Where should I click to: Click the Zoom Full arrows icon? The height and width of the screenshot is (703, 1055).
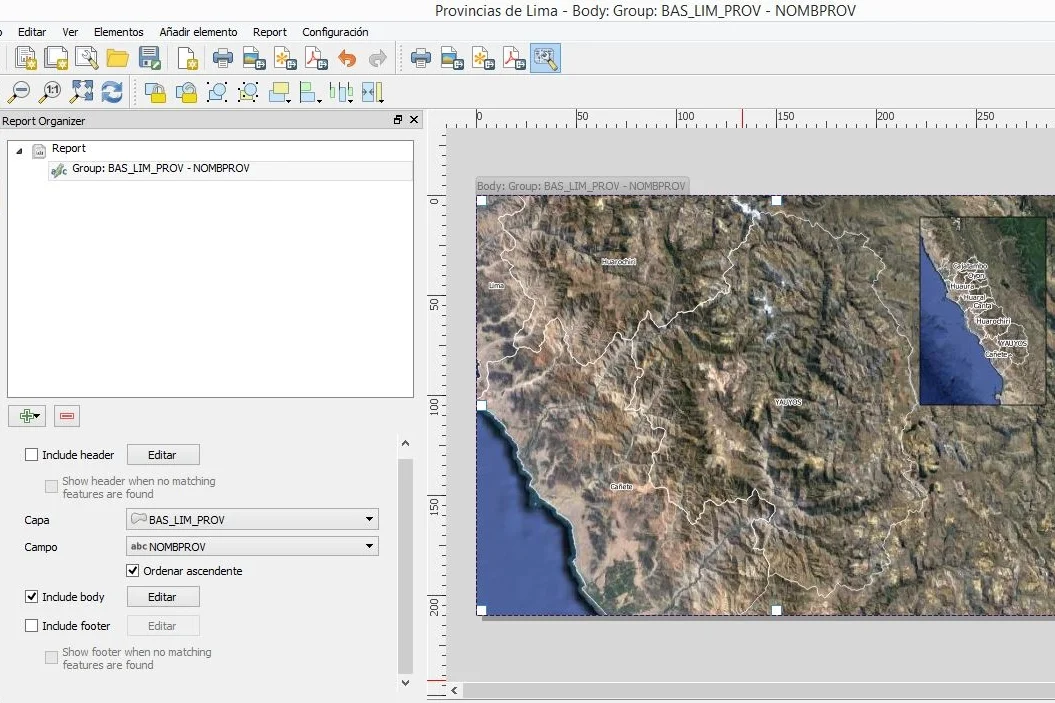coord(81,92)
